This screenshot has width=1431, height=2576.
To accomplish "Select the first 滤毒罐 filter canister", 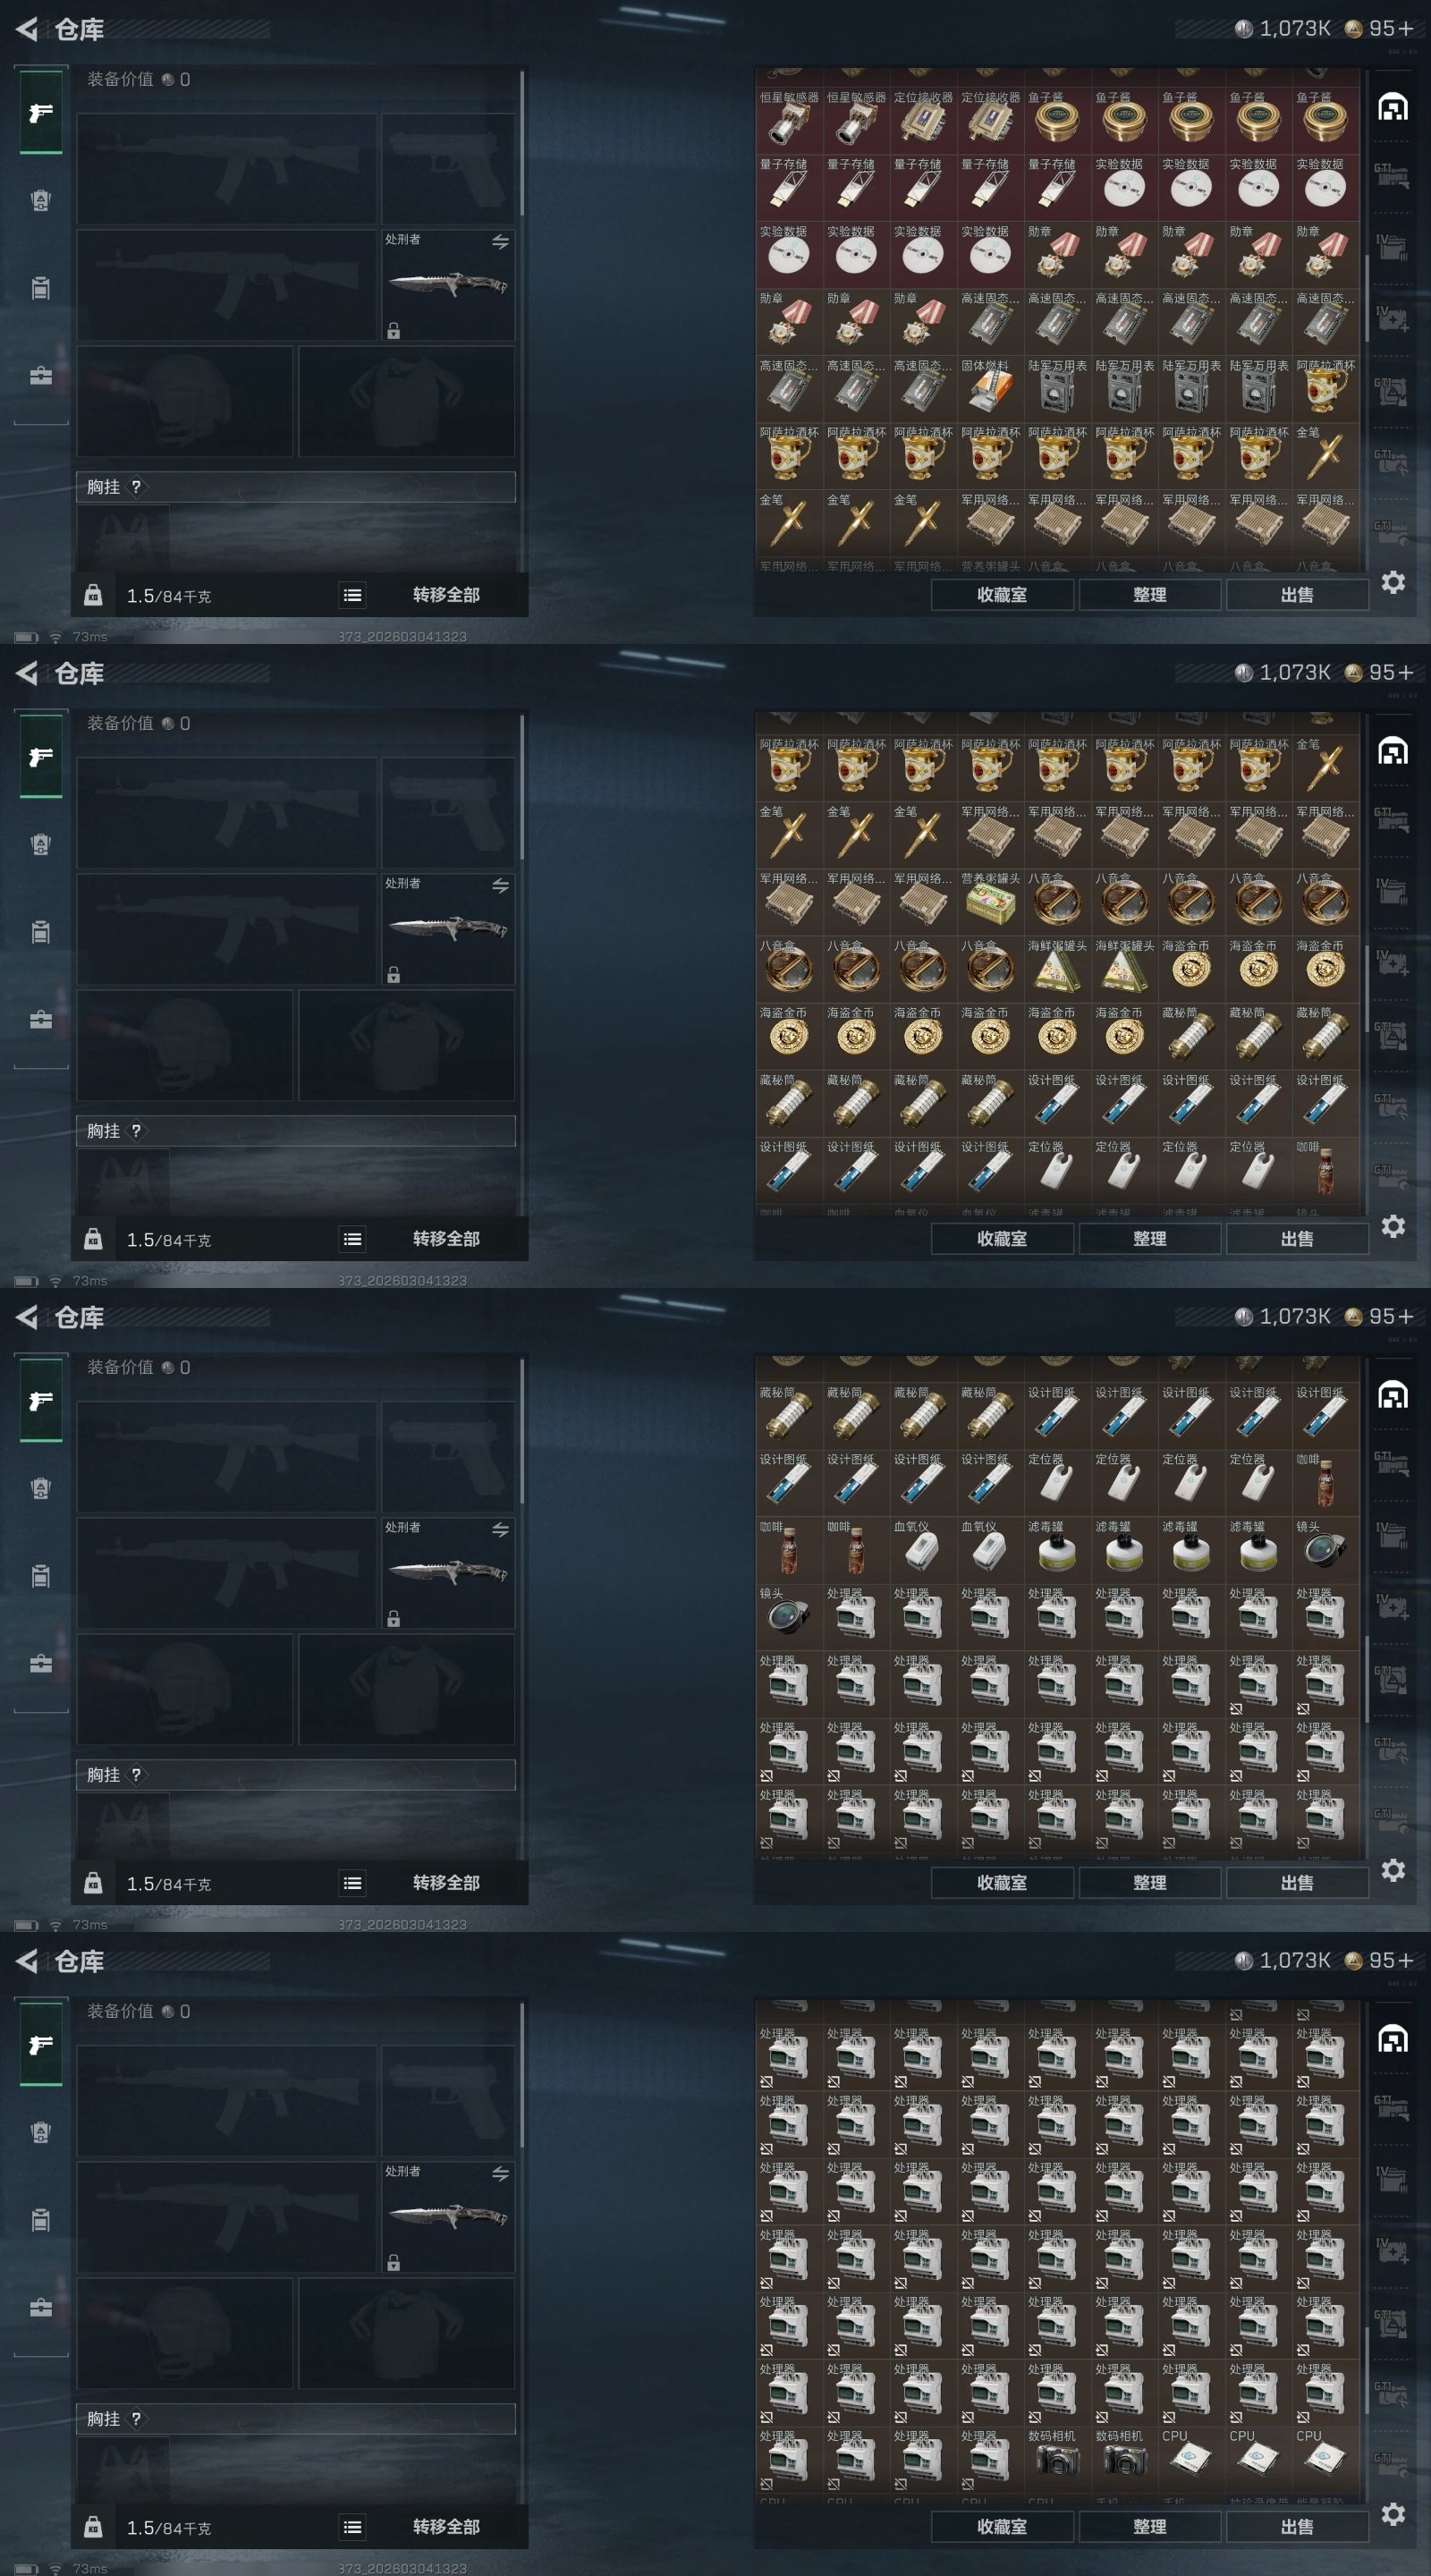I will coord(1057,1550).
